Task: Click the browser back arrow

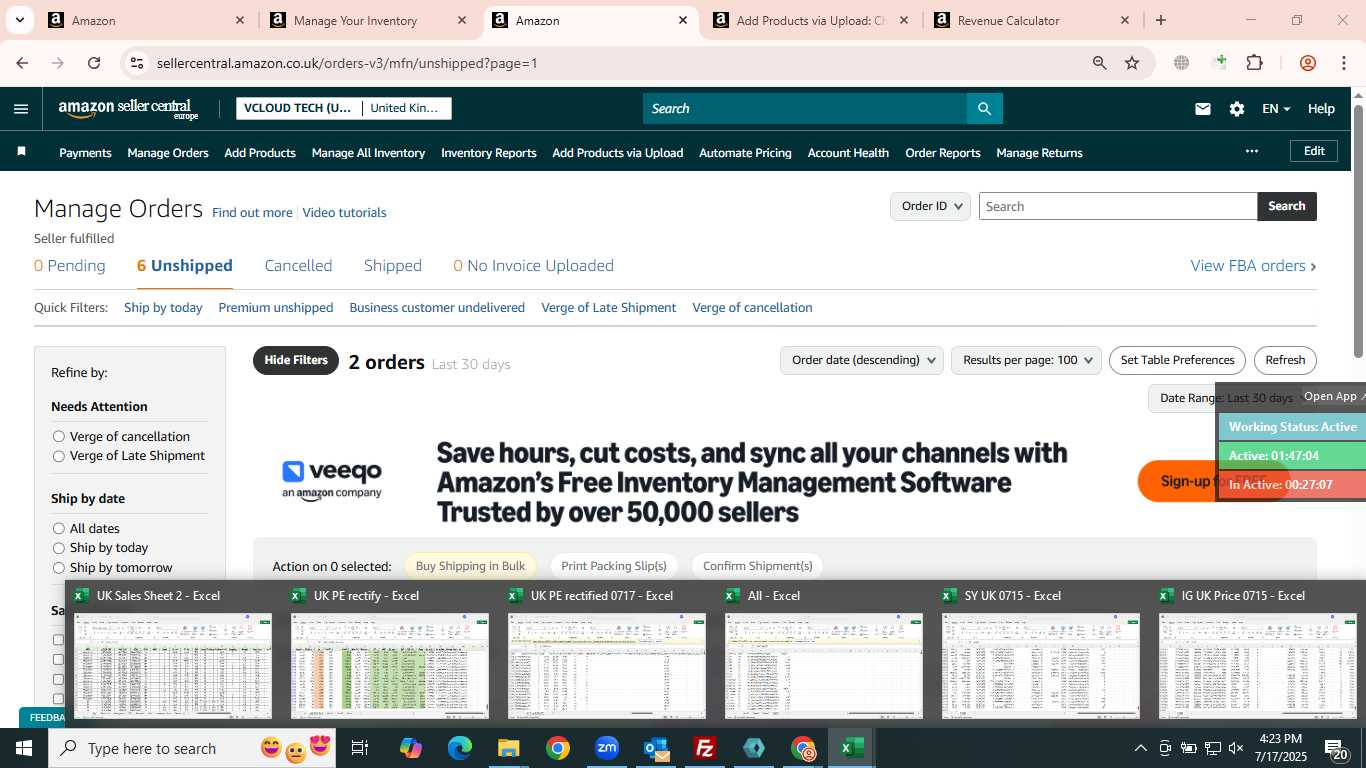Action: coord(22,63)
